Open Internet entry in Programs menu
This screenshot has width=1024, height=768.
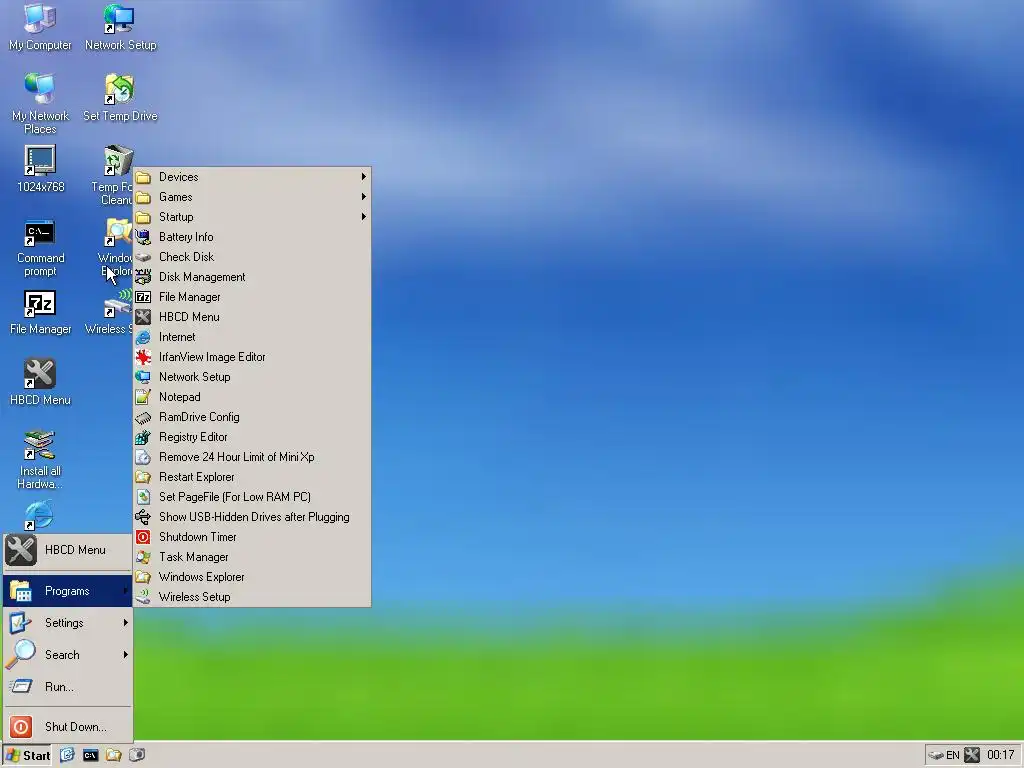pyautogui.click(x=252, y=337)
